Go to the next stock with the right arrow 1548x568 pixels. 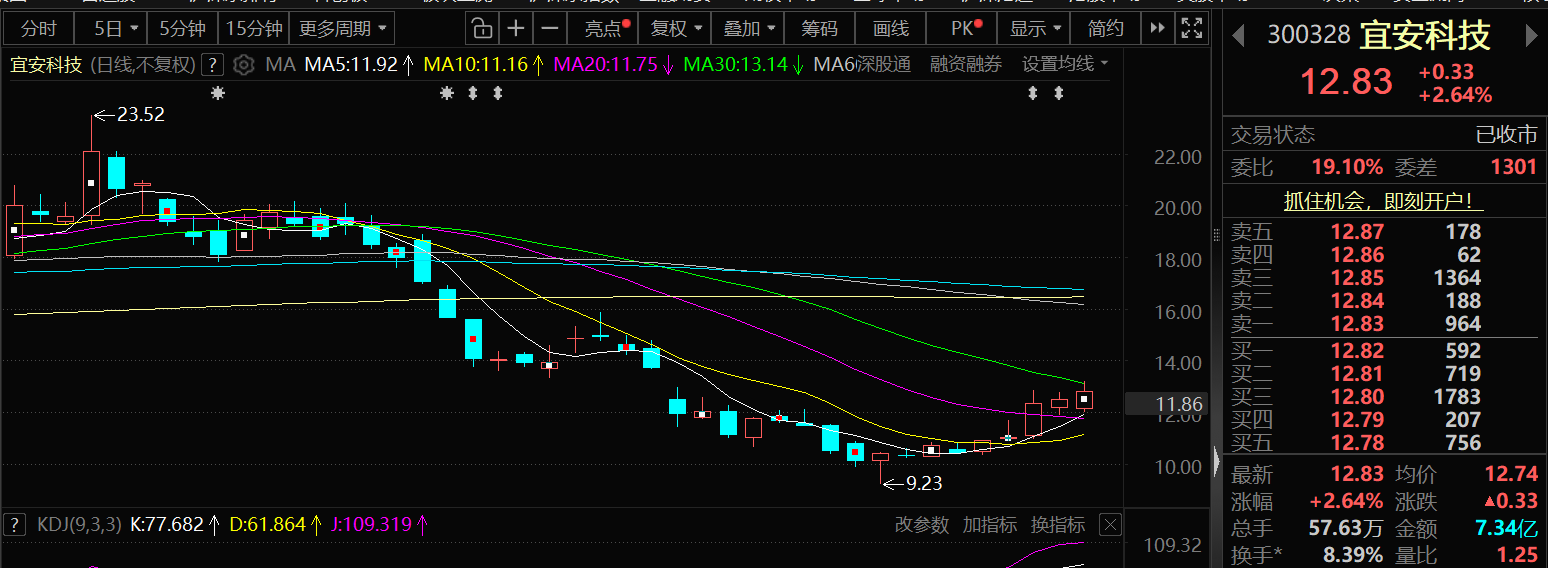tap(1531, 37)
